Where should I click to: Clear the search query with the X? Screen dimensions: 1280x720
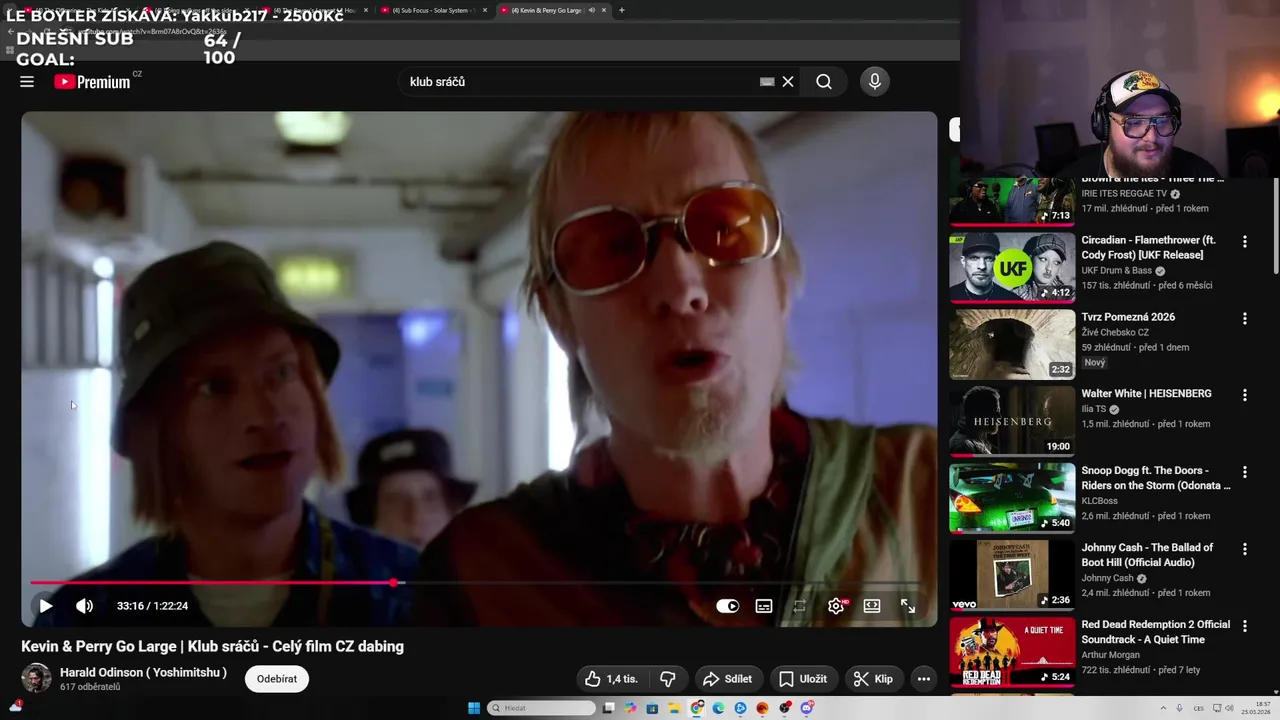point(788,82)
